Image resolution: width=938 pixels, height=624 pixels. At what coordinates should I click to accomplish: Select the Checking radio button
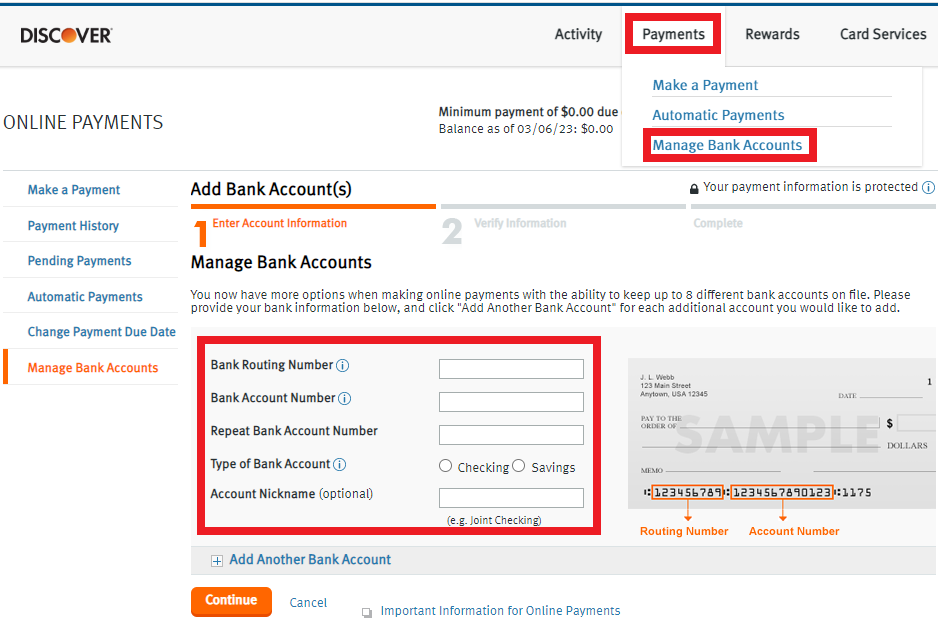(445, 465)
